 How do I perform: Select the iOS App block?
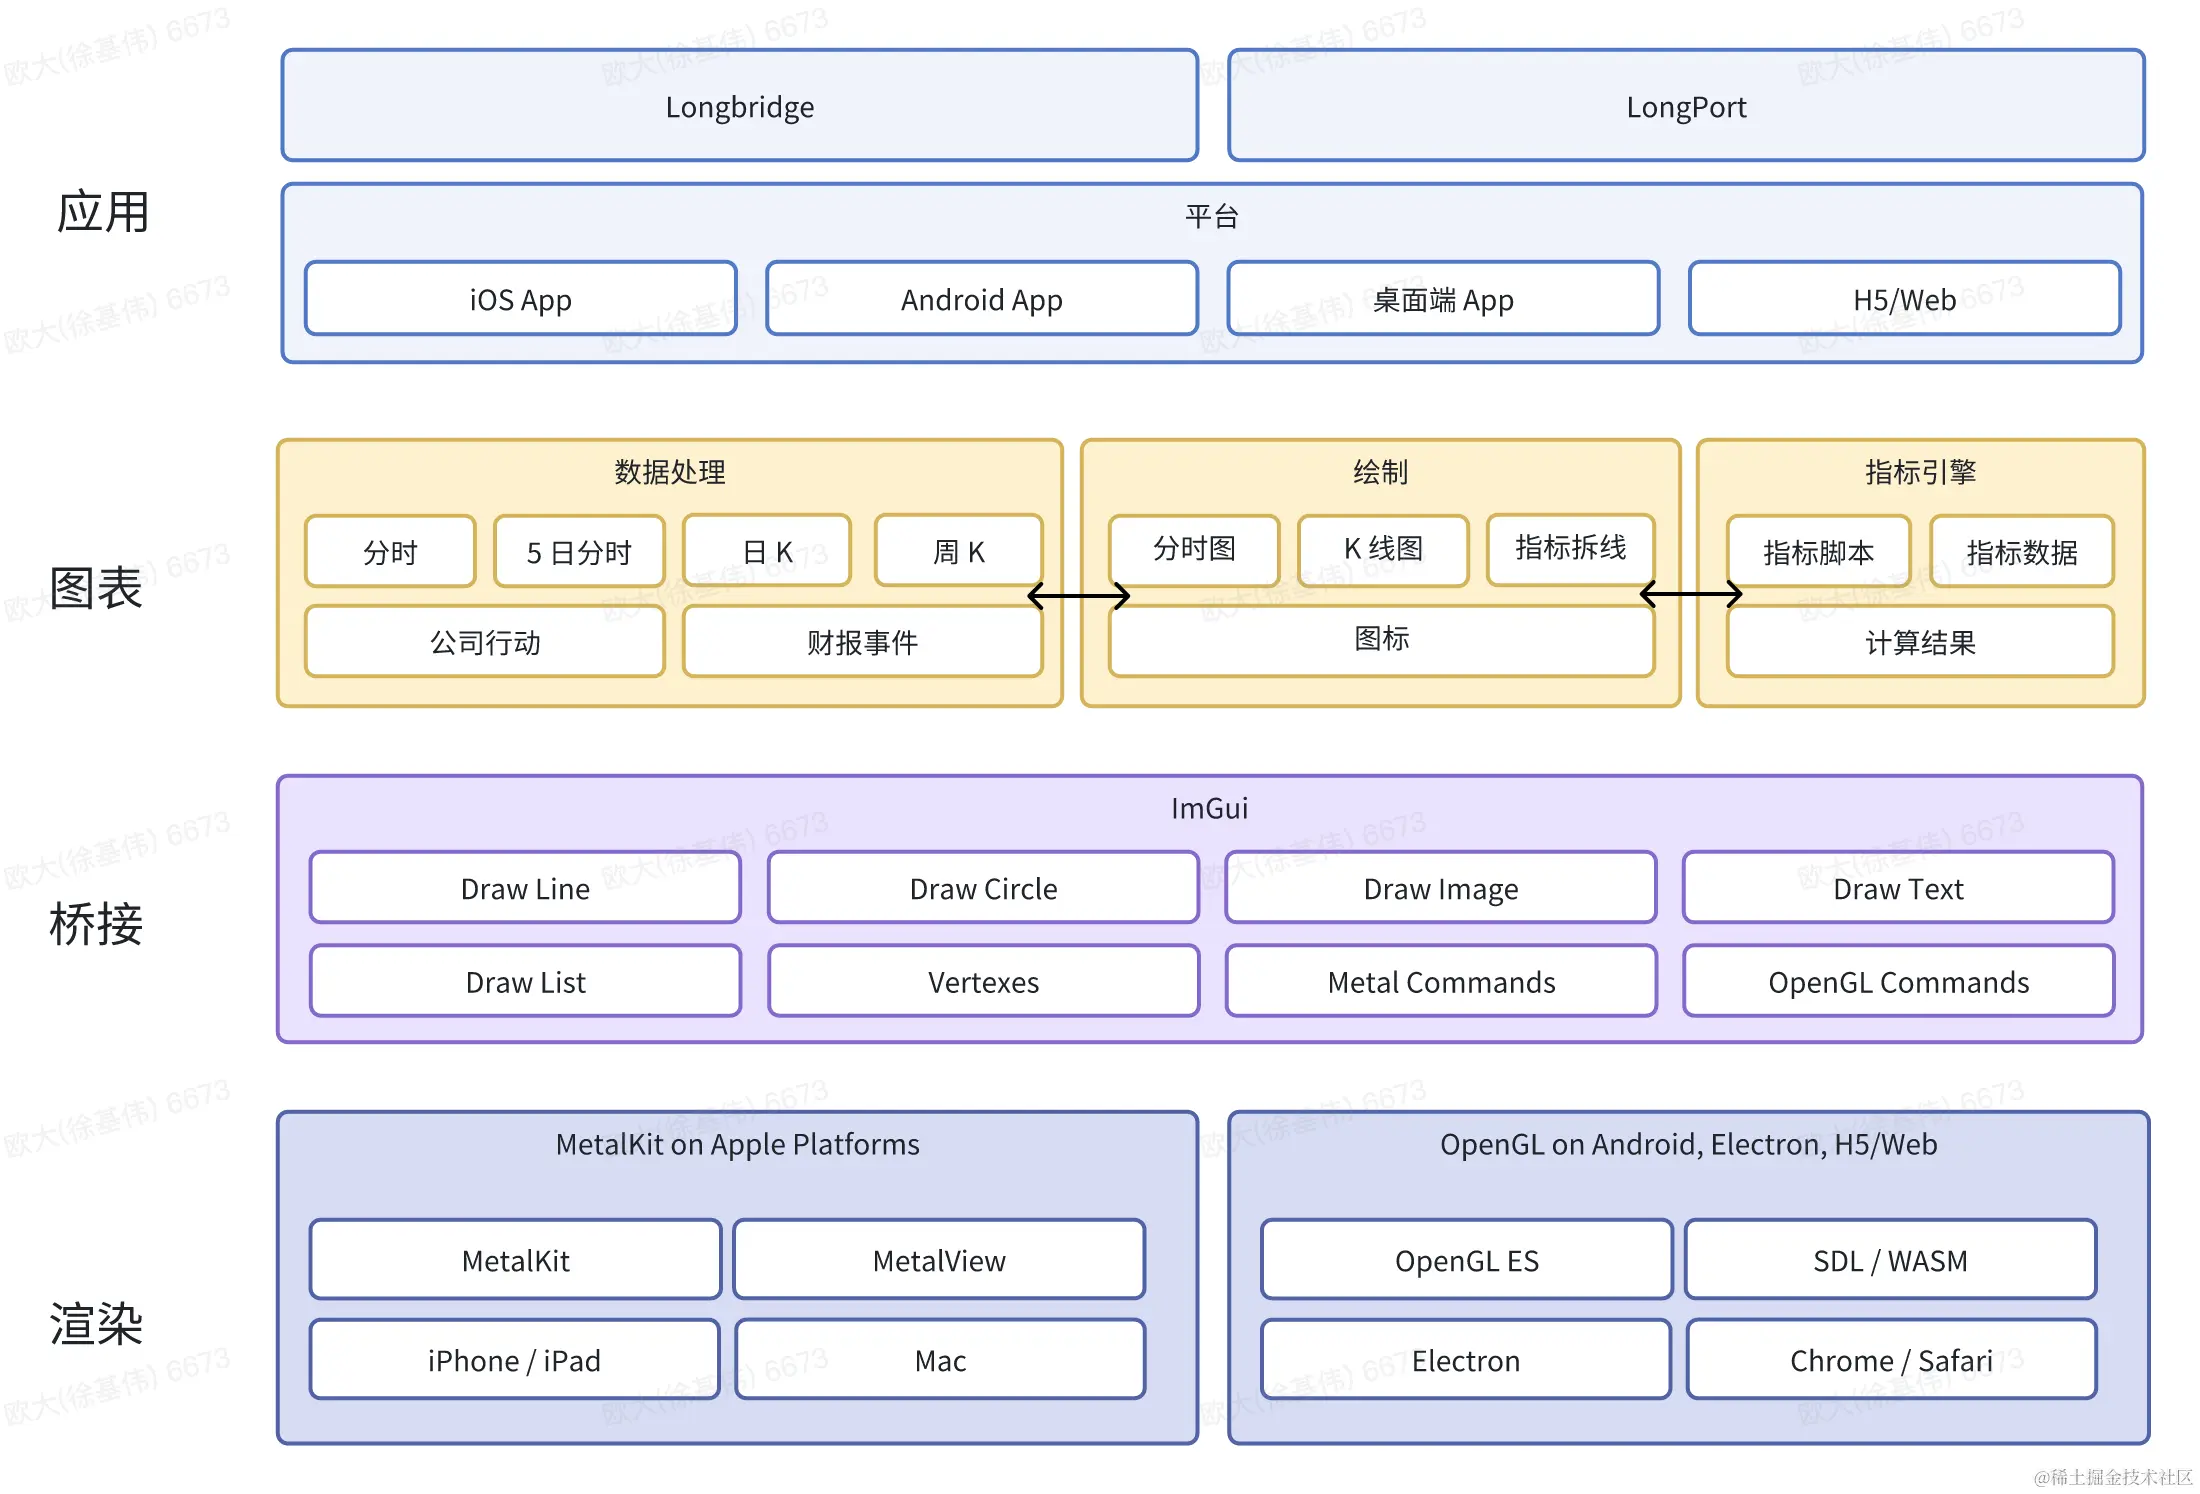(520, 299)
